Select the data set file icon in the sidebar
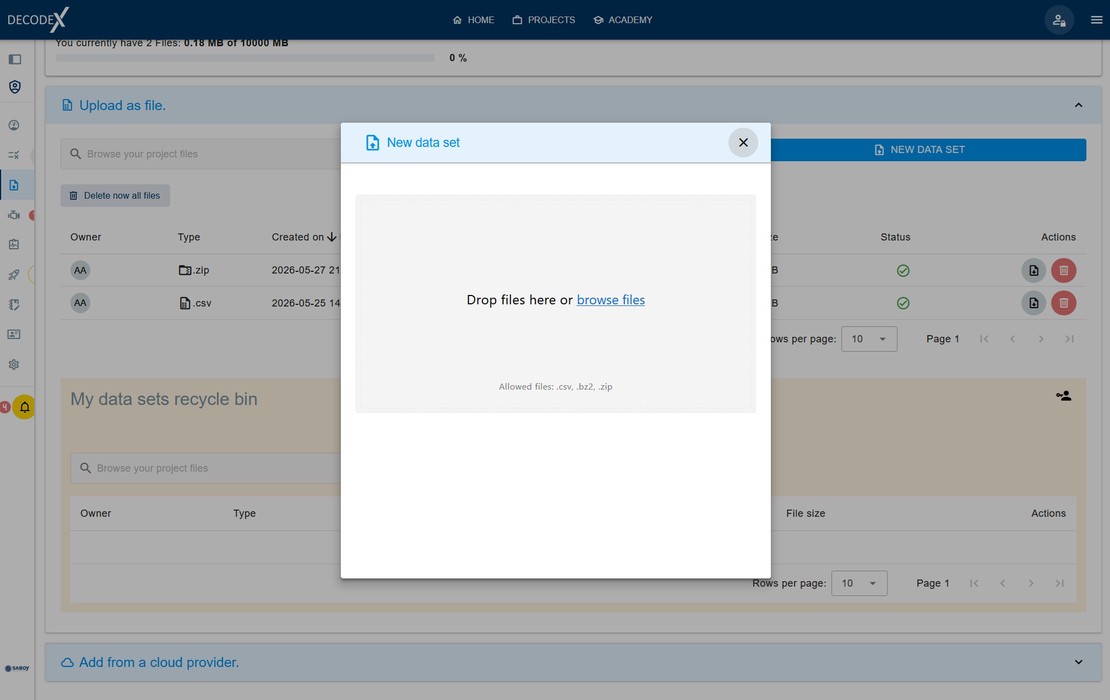The width and height of the screenshot is (1110, 700). tap(14, 185)
